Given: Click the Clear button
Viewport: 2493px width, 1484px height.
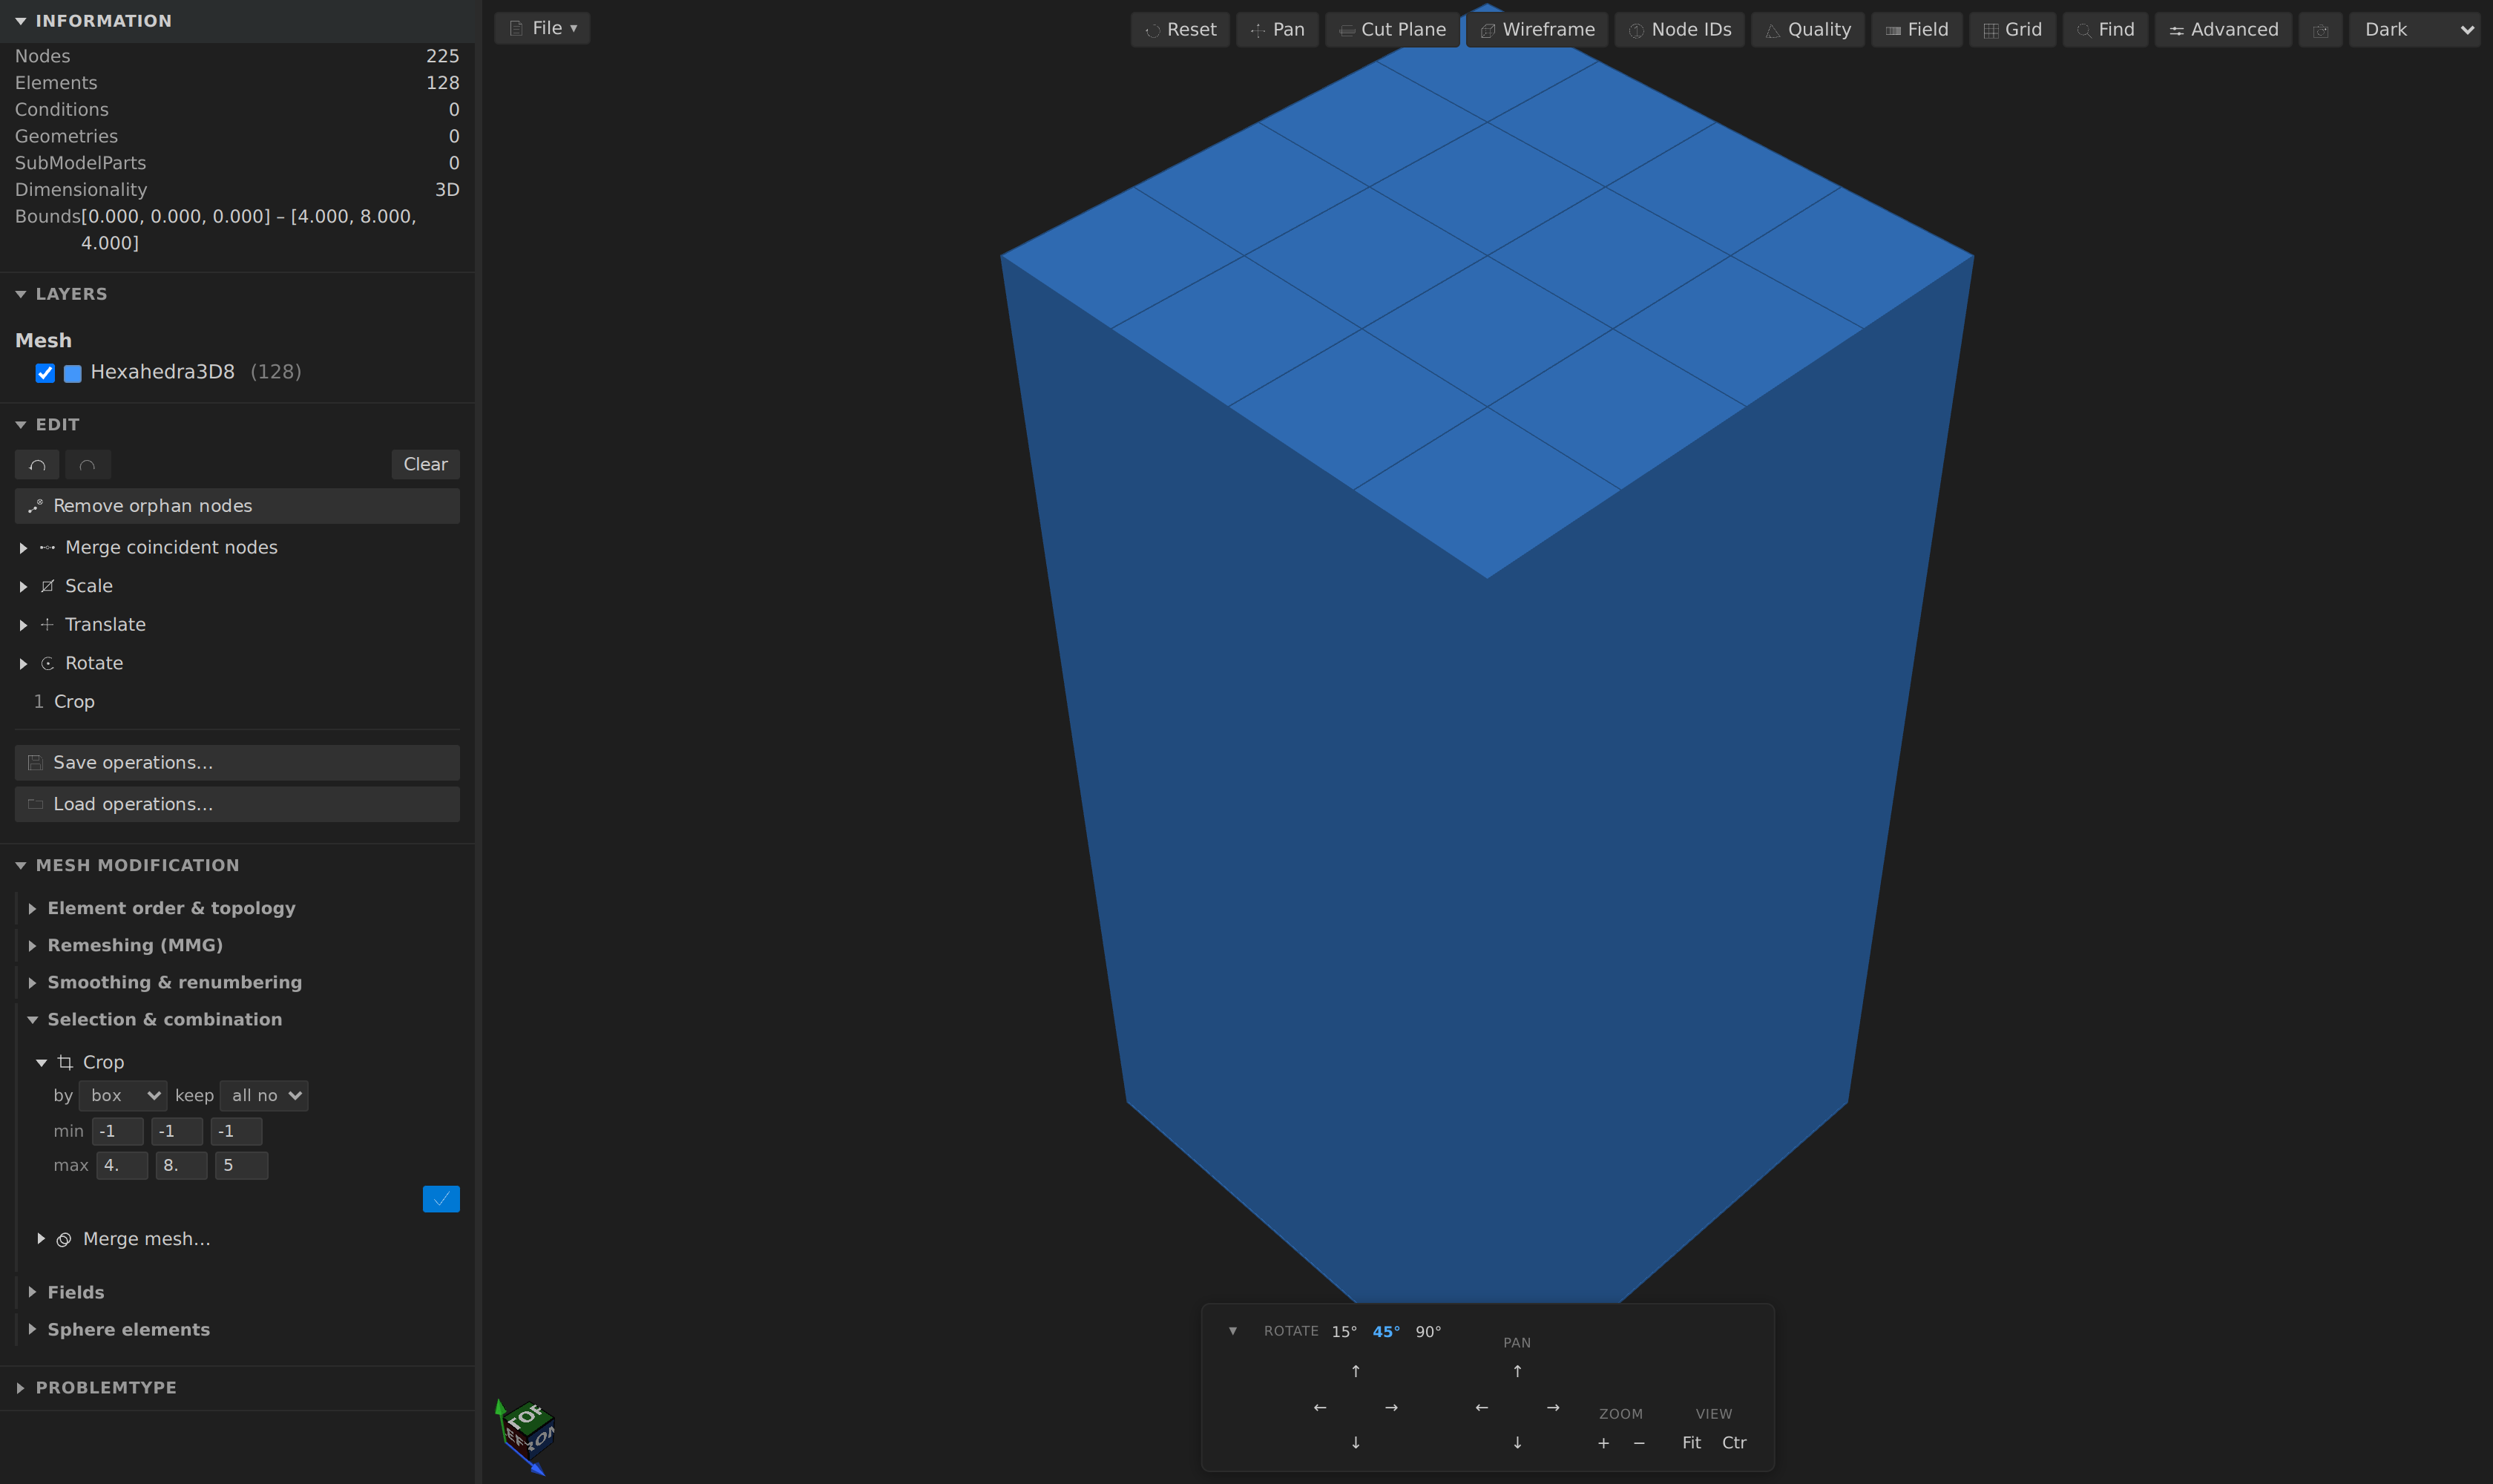Looking at the screenshot, I should click(x=425, y=464).
